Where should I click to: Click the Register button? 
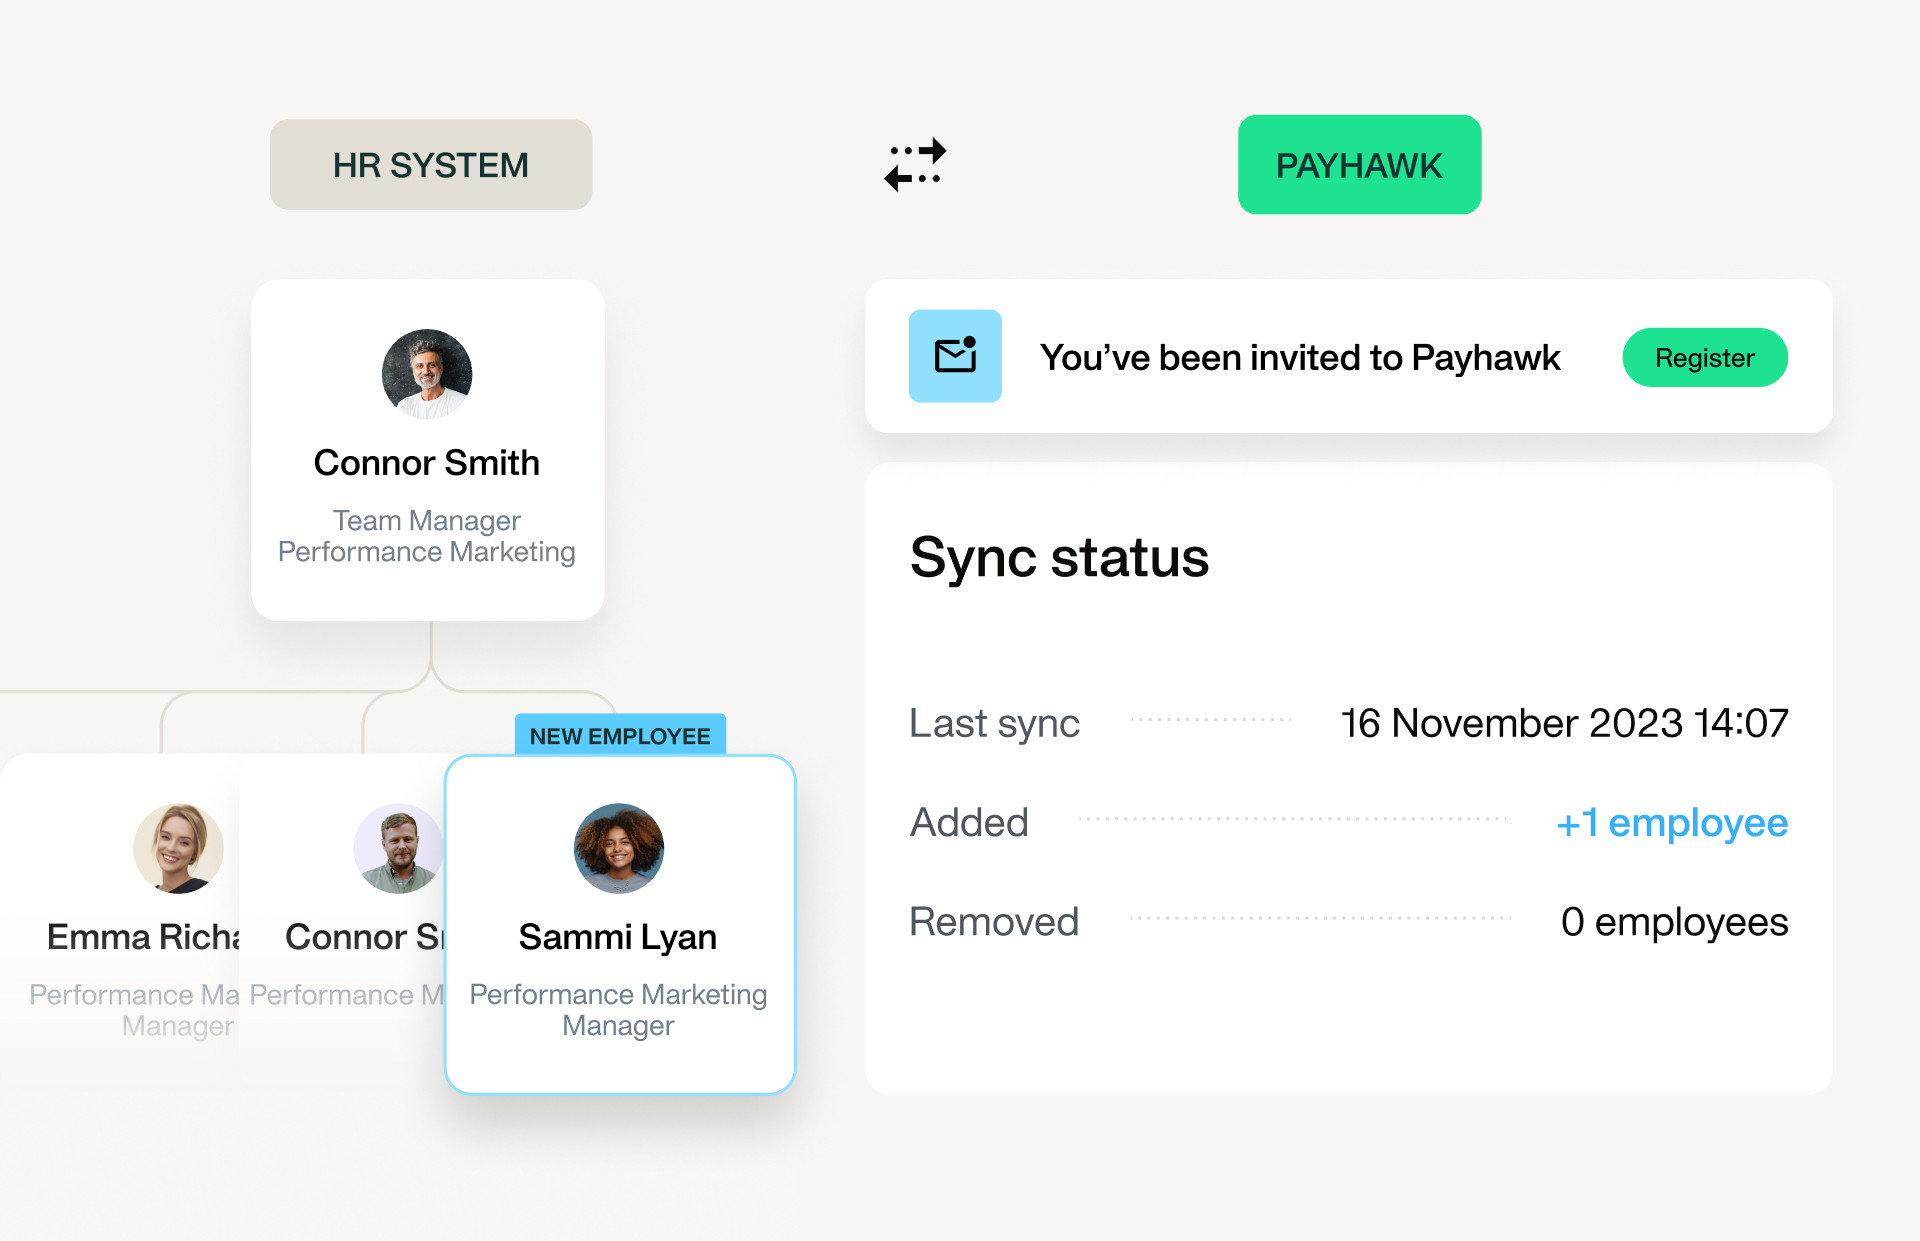coord(1704,357)
